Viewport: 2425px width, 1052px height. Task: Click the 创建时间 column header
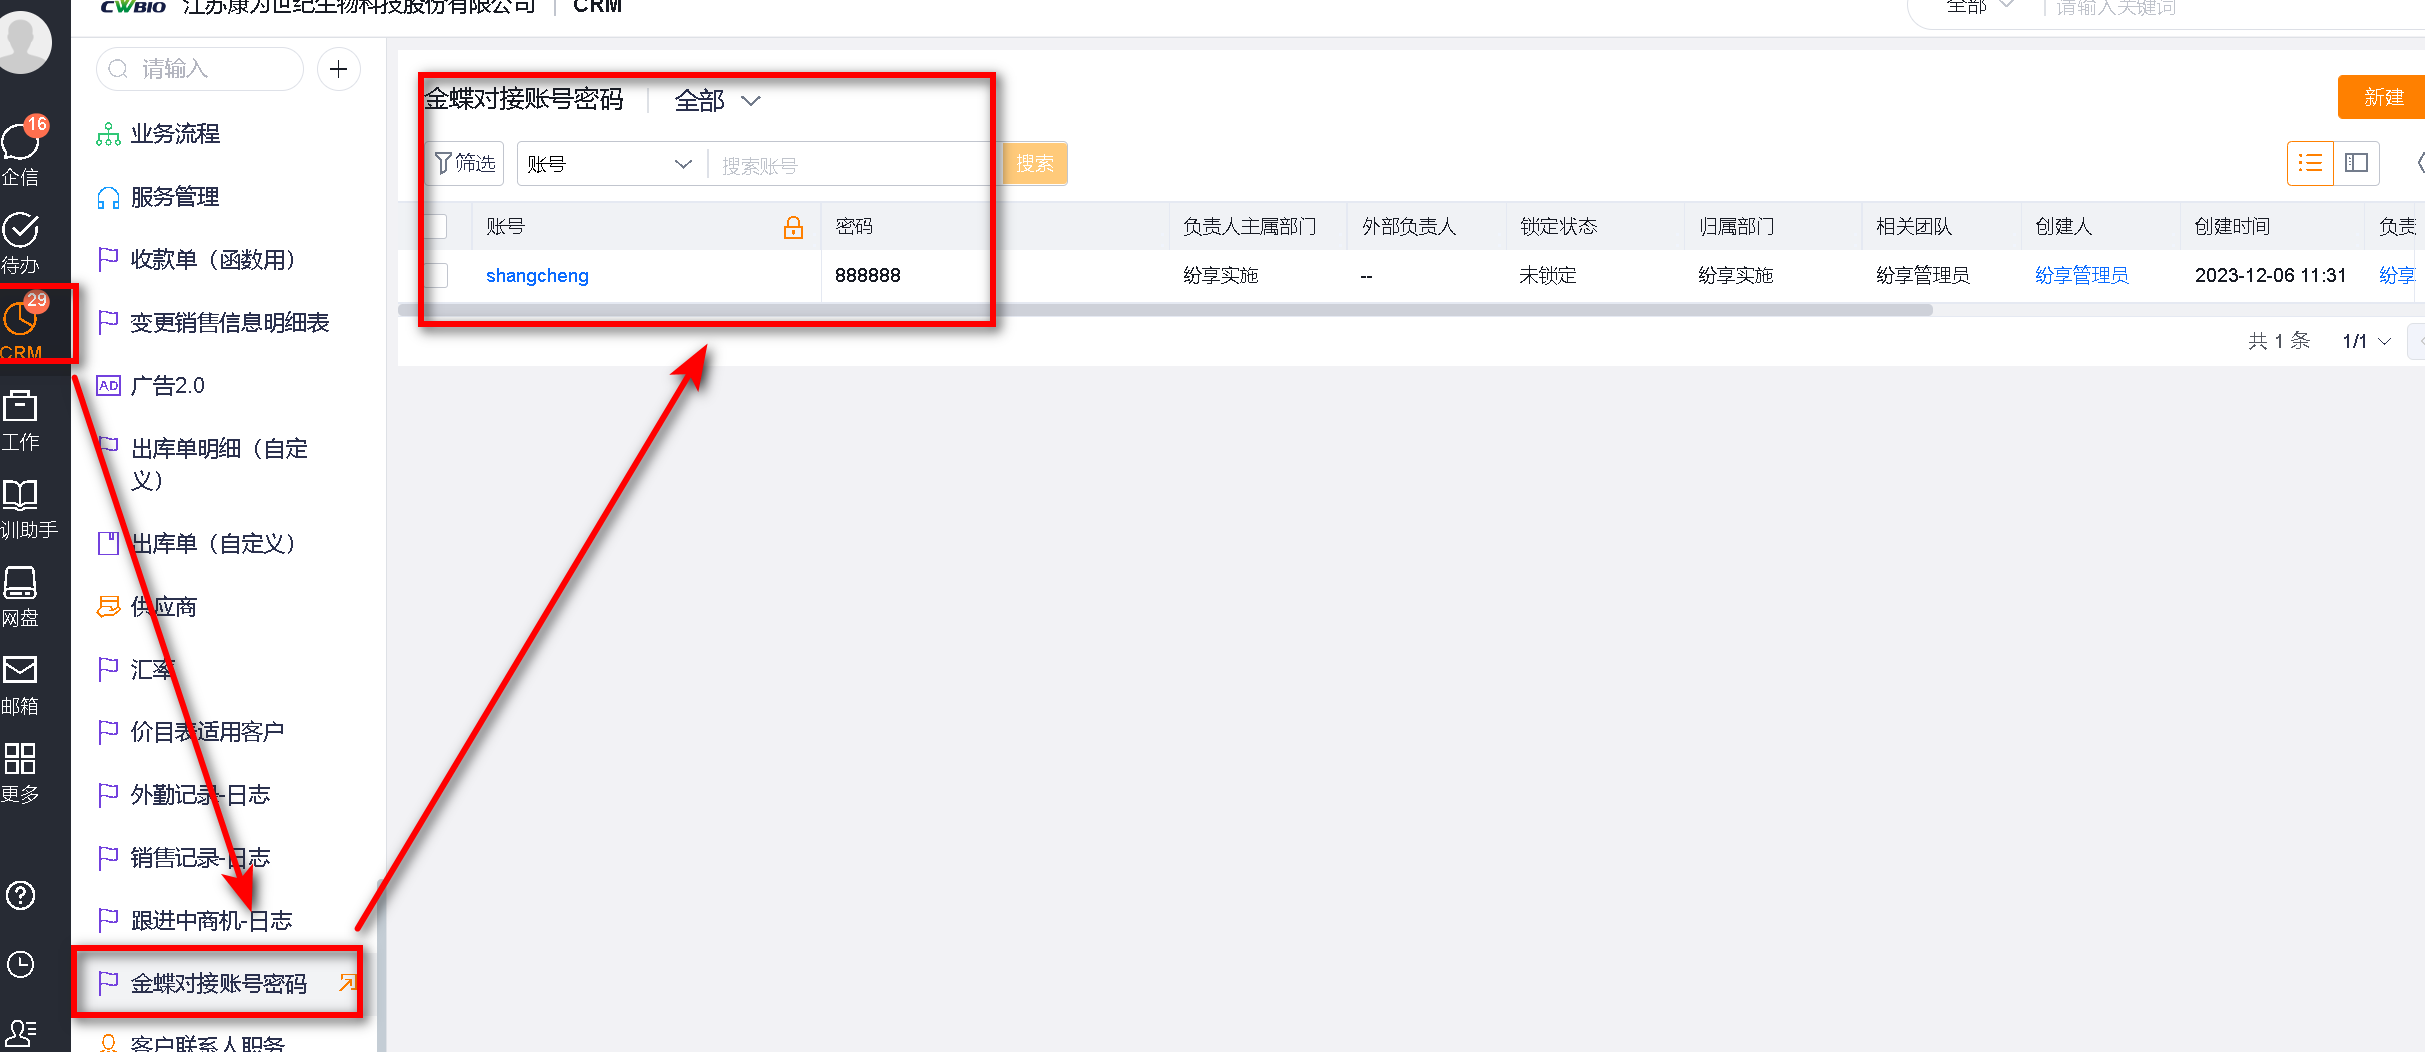pos(2232,227)
